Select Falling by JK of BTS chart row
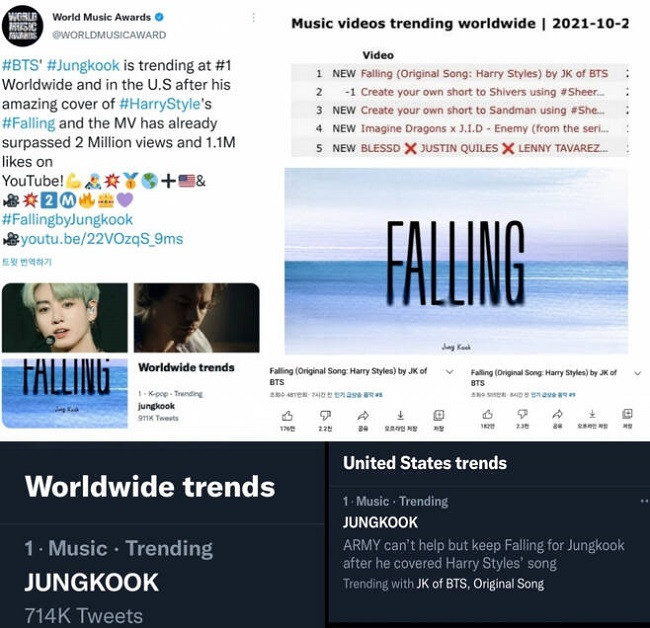 pos(460,73)
